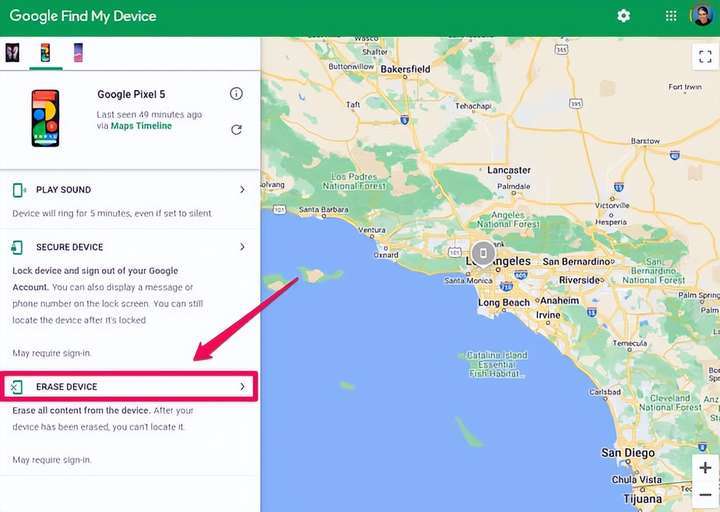Click the Play Sound phone icon
720x512 pixels.
[x=19, y=190]
